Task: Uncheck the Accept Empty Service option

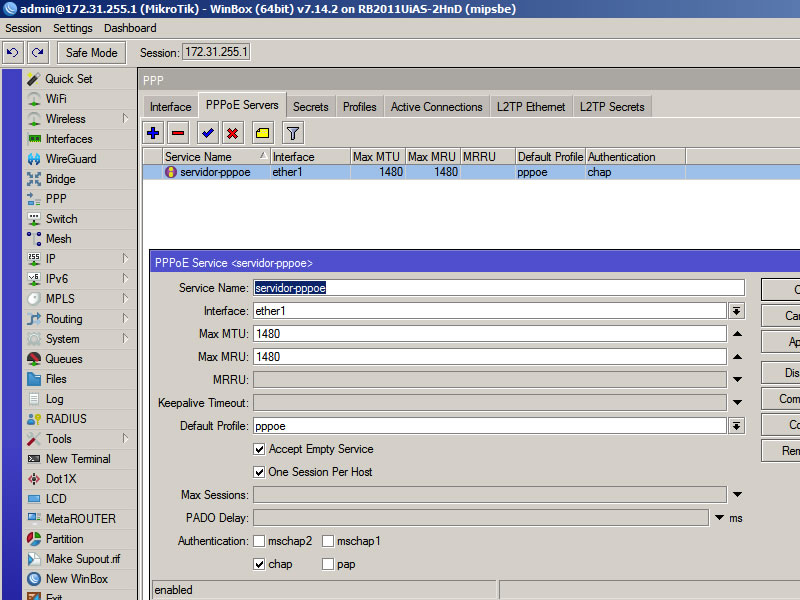Action: 259,449
